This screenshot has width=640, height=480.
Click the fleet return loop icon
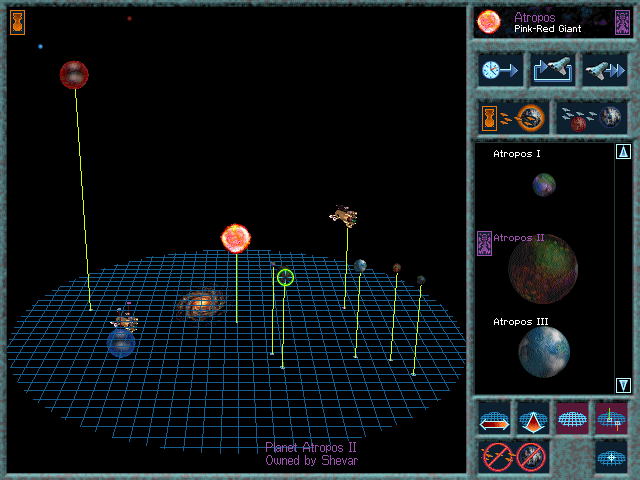[553, 70]
